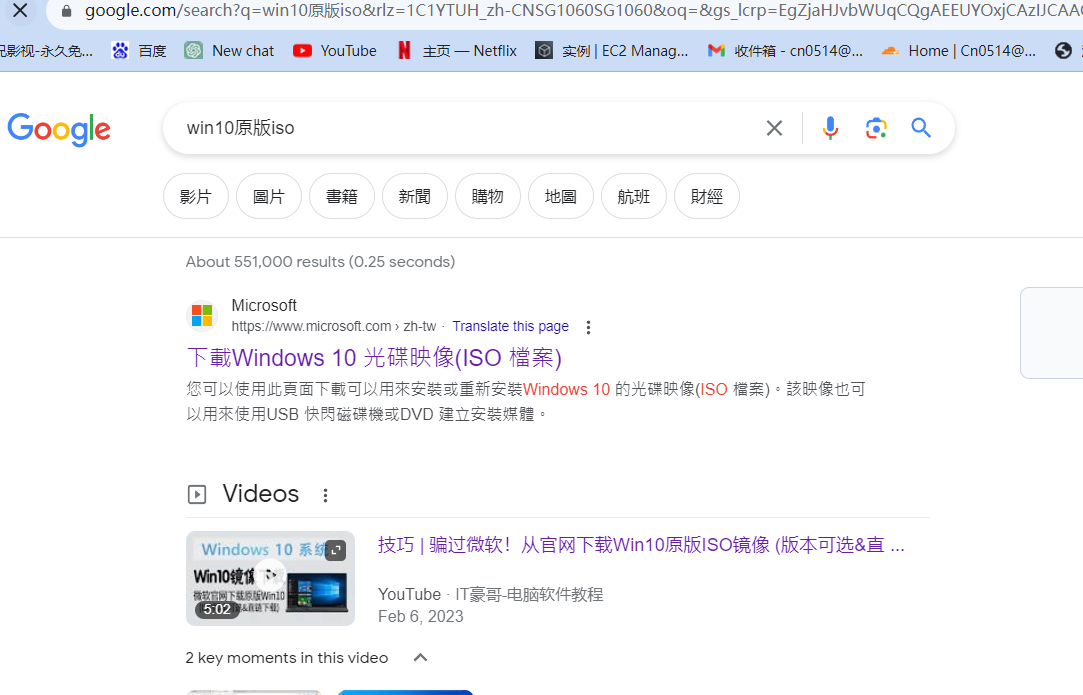The height and width of the screenshot is (695, 1083).
Task: Open Gmail 收件箱 bookmark
Action: [785, 50]
